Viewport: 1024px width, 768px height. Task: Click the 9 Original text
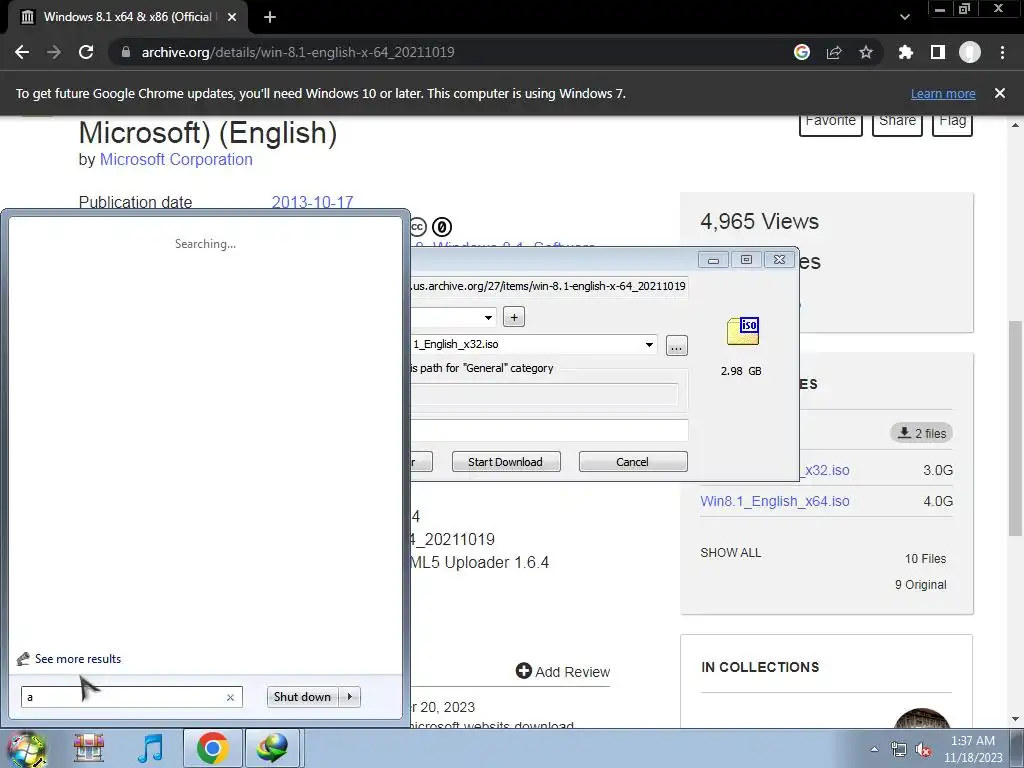tap(920, 584)
